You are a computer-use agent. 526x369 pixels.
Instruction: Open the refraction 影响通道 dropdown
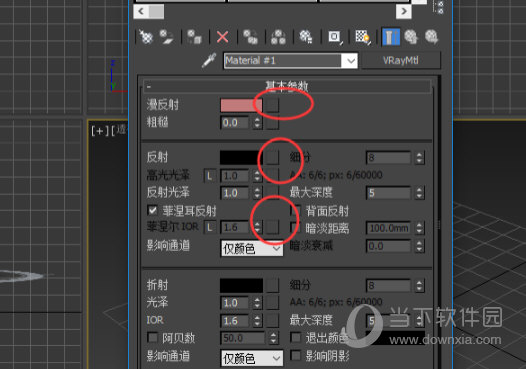click(x=252, y=358)
